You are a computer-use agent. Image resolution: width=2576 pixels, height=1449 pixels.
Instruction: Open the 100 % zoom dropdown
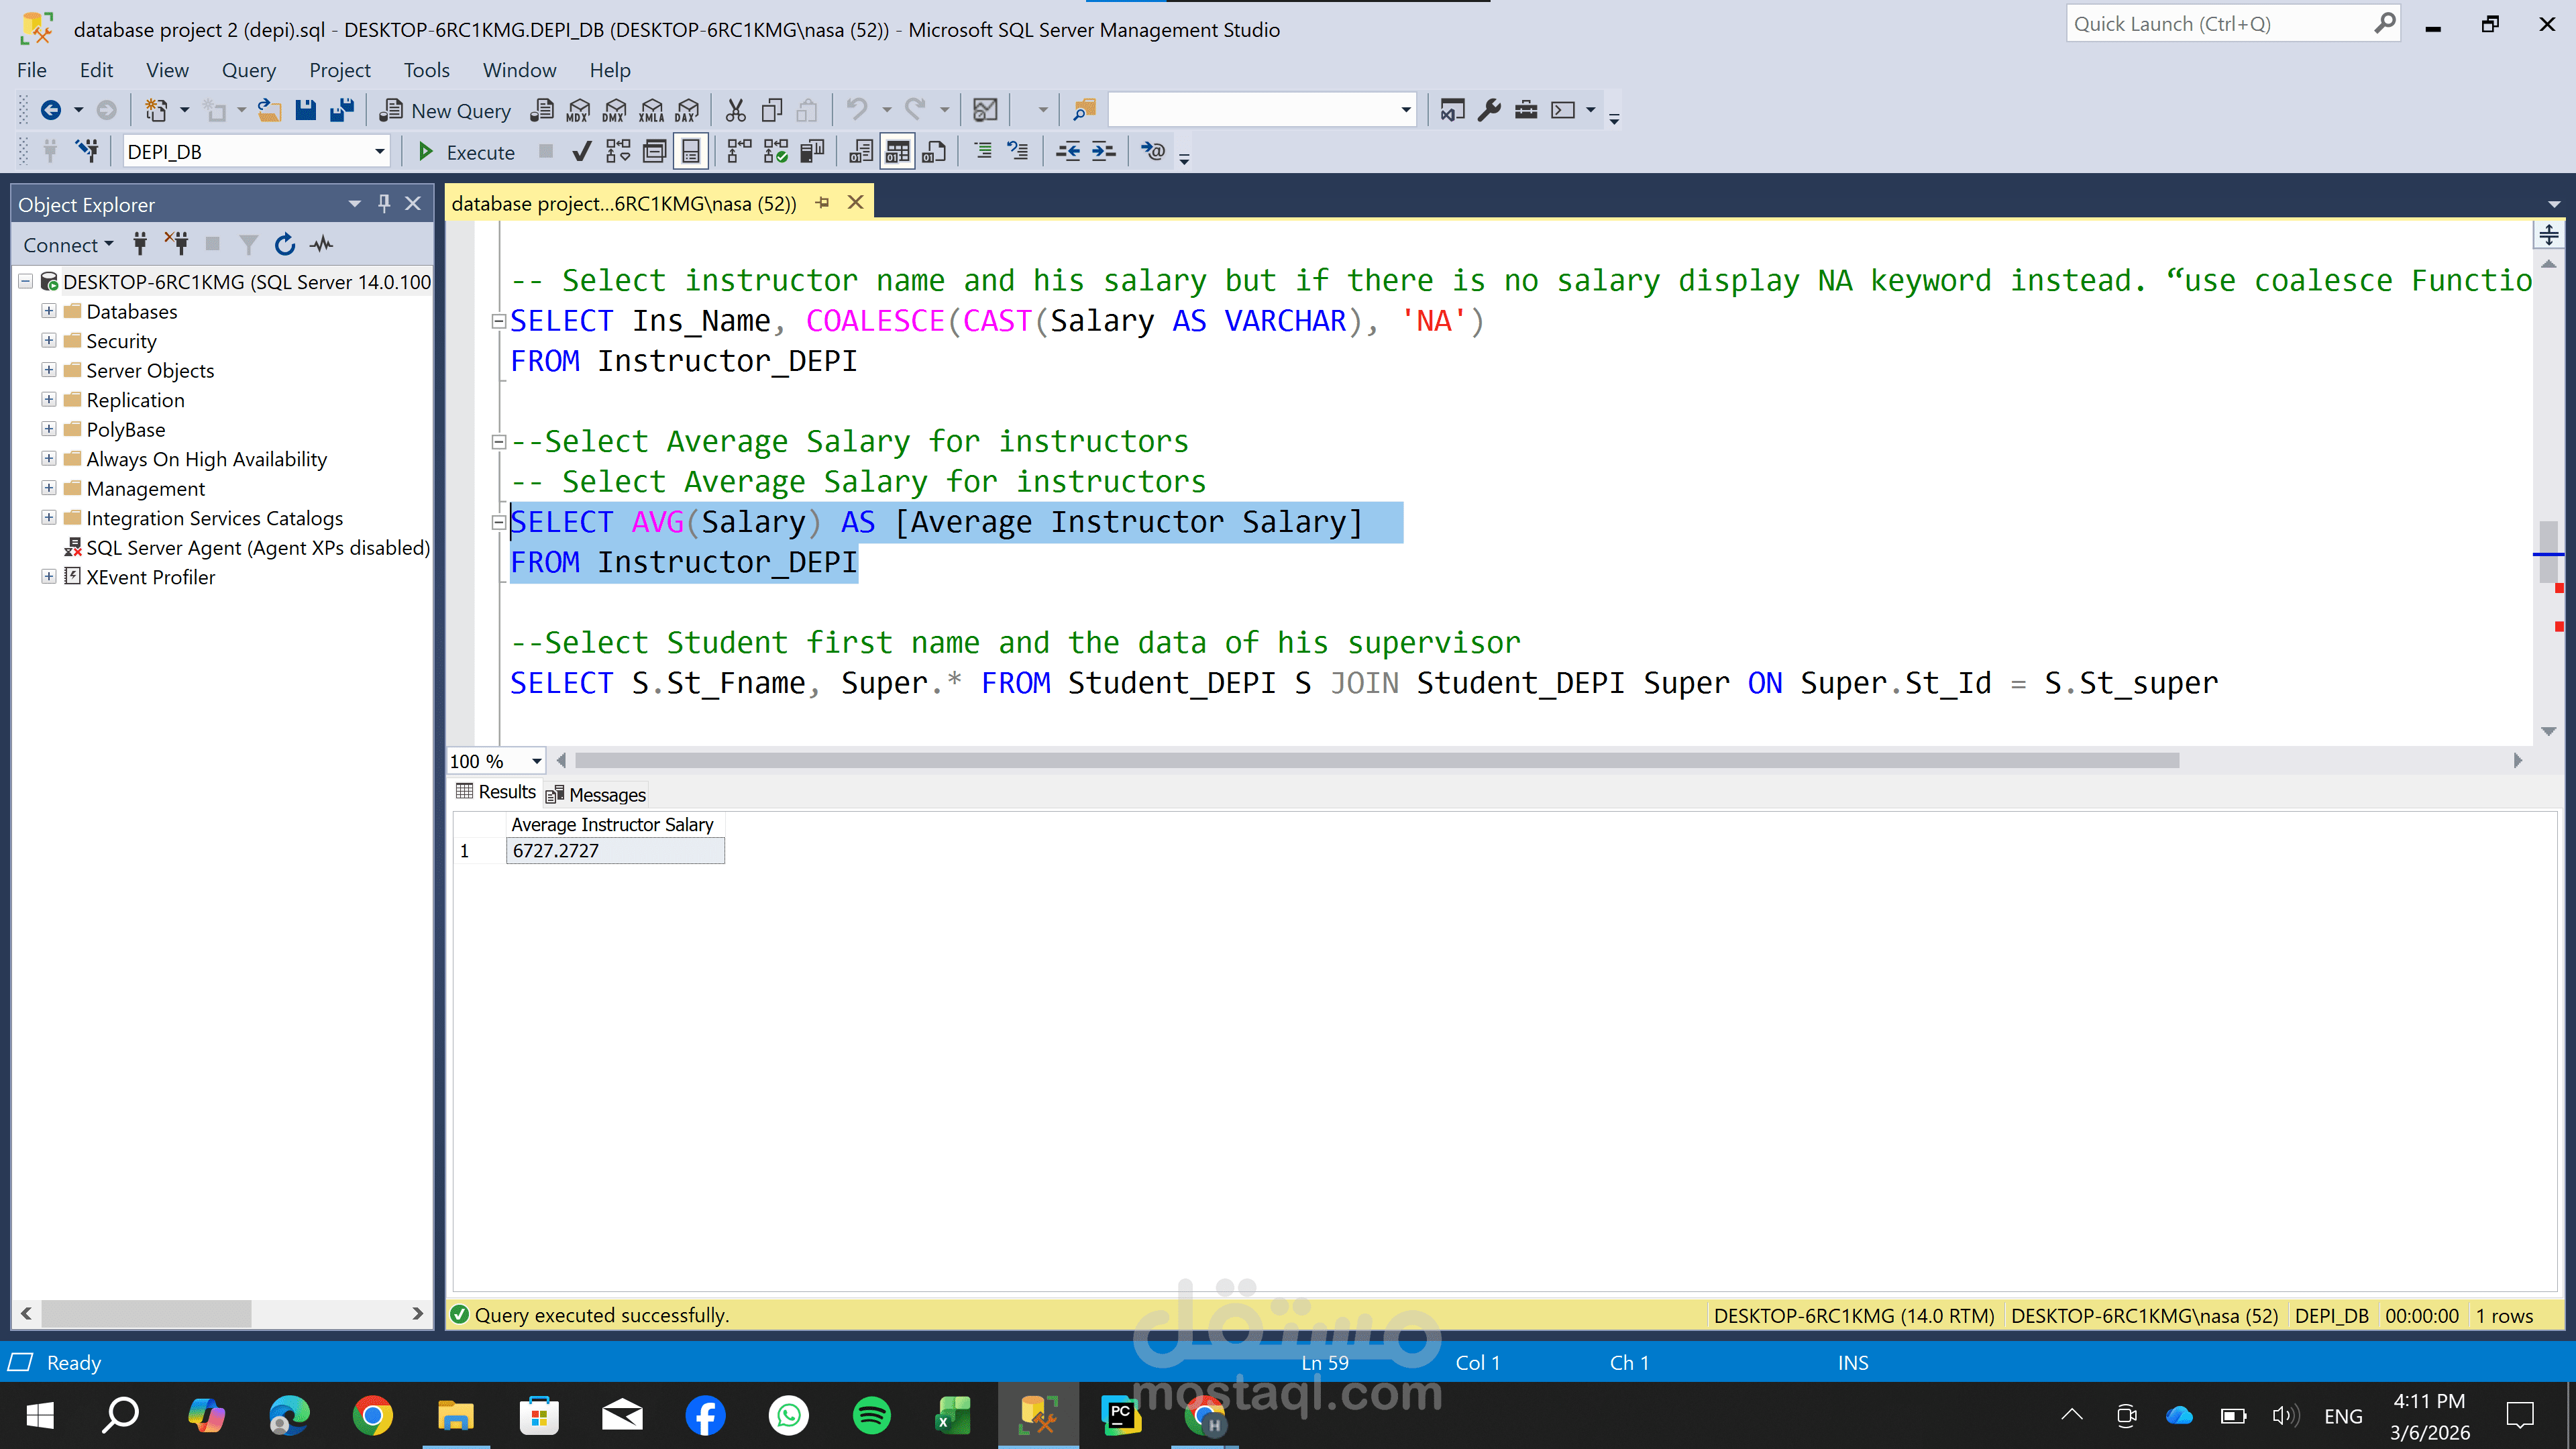536,761
